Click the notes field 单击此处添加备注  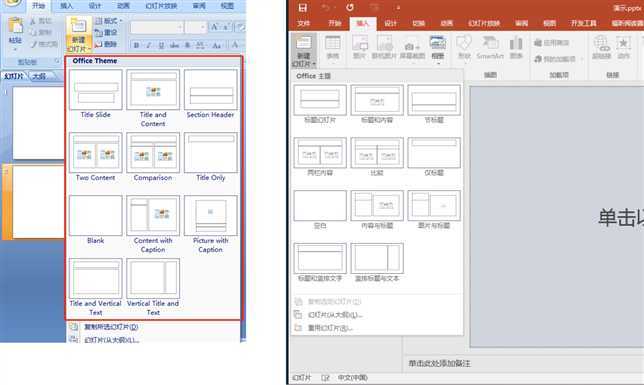pyautogui.click(x=439, y=364)
